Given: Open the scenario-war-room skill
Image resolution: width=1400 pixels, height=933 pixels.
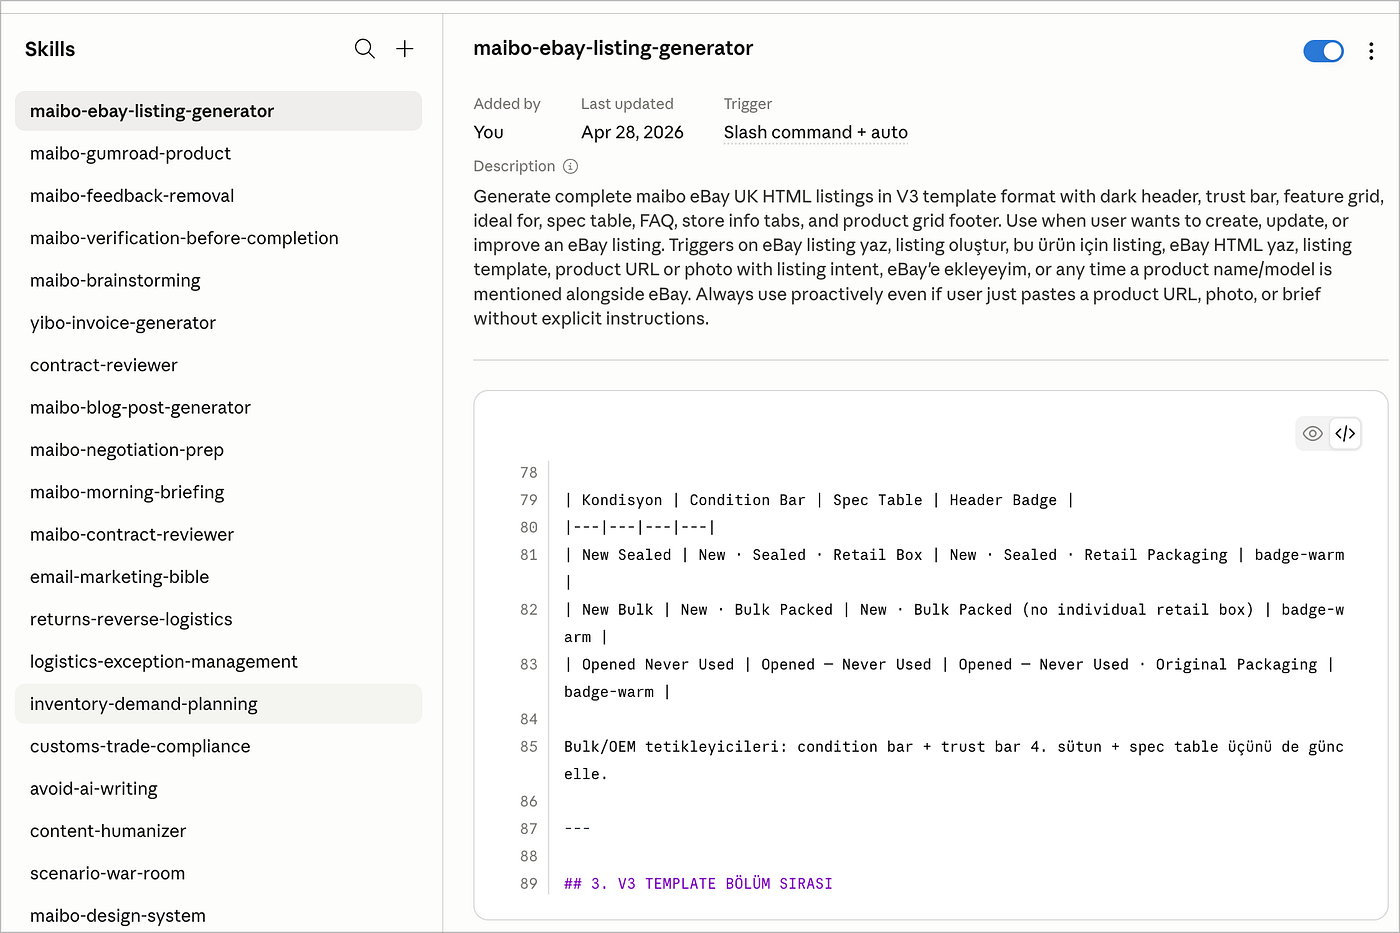Looking at the screenshot, I should 218,873.
